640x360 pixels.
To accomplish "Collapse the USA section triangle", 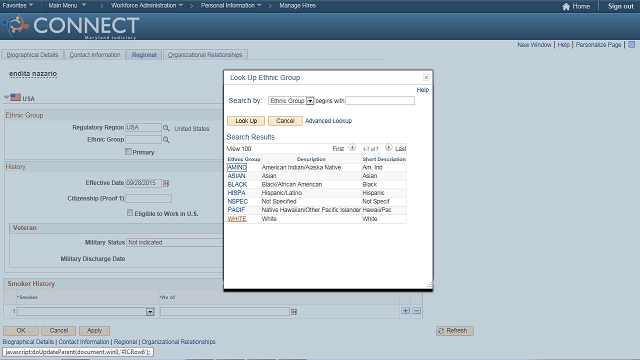I will point(7,98).
